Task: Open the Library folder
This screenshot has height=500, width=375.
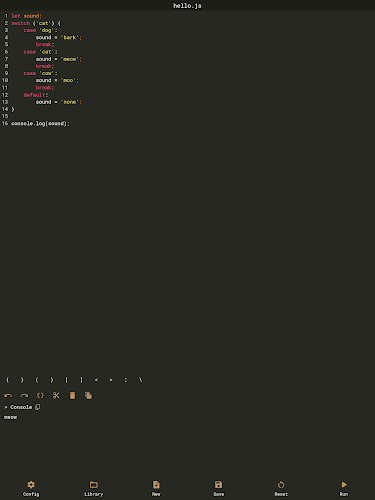Action: tap(94, 488)
